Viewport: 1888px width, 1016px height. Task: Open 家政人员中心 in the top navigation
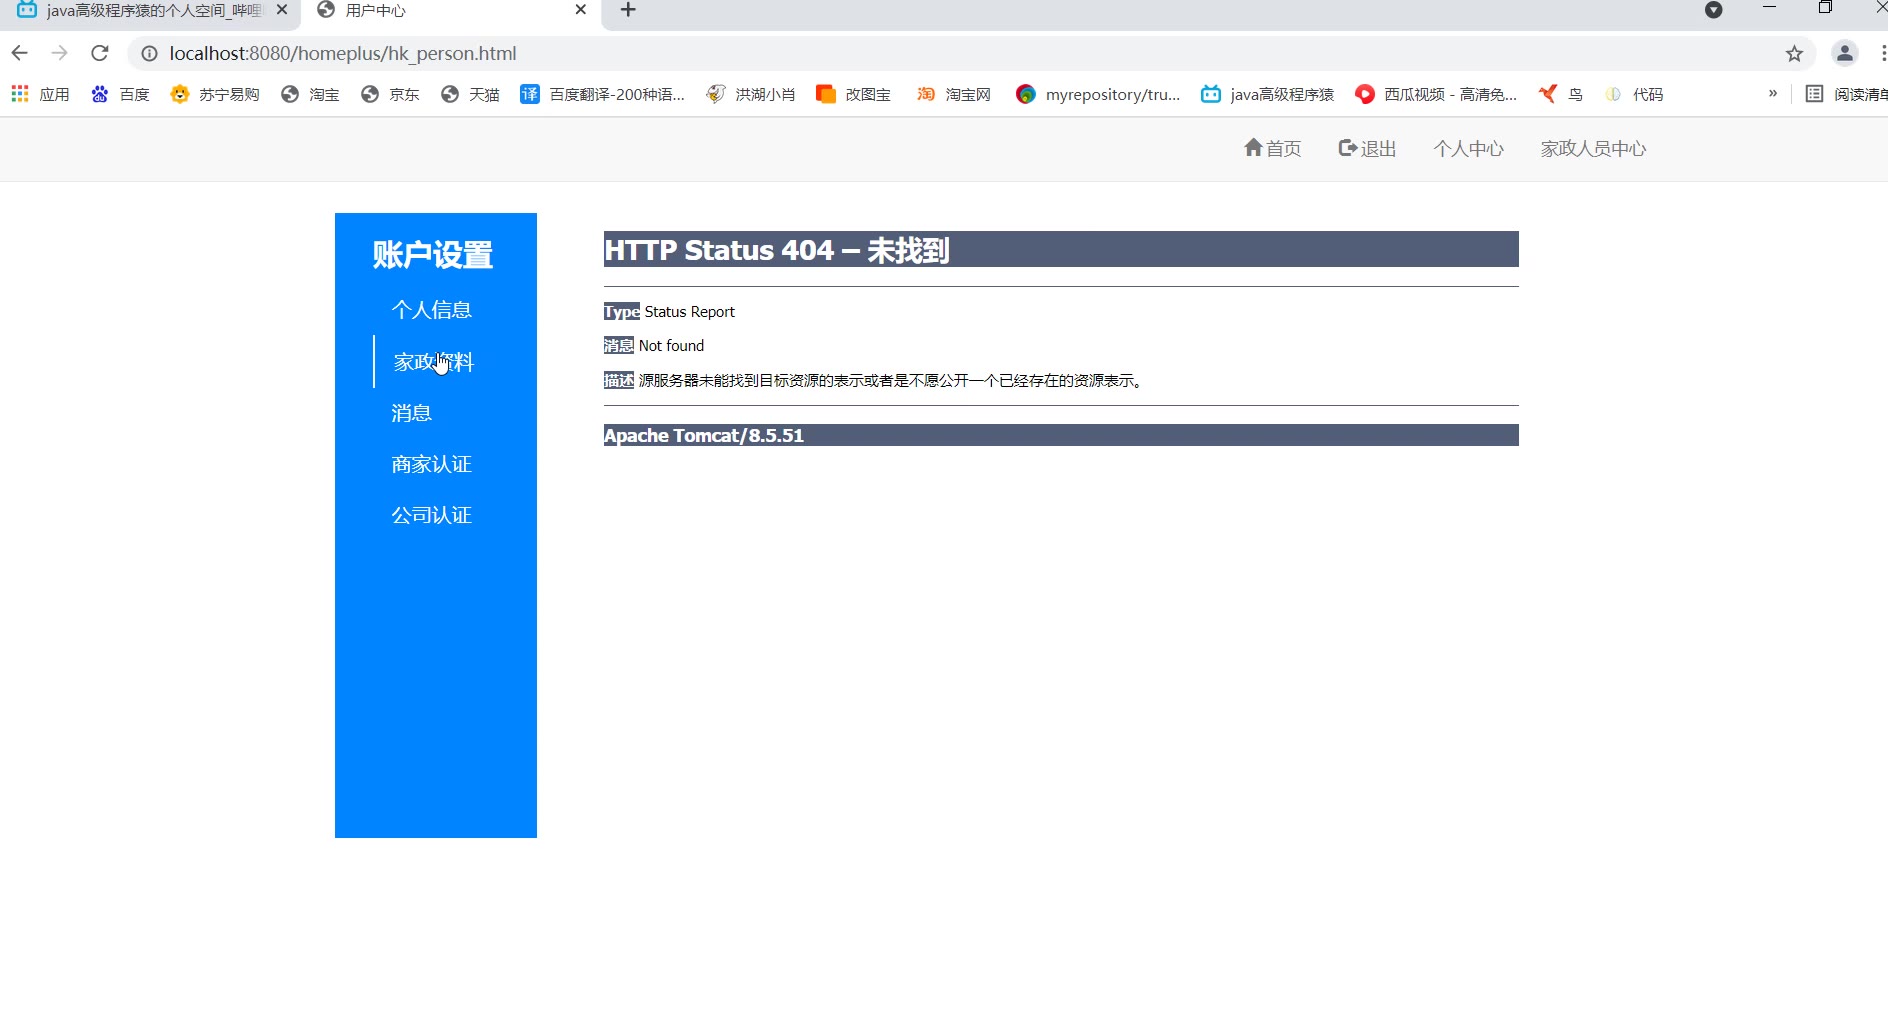(1593, 148)
